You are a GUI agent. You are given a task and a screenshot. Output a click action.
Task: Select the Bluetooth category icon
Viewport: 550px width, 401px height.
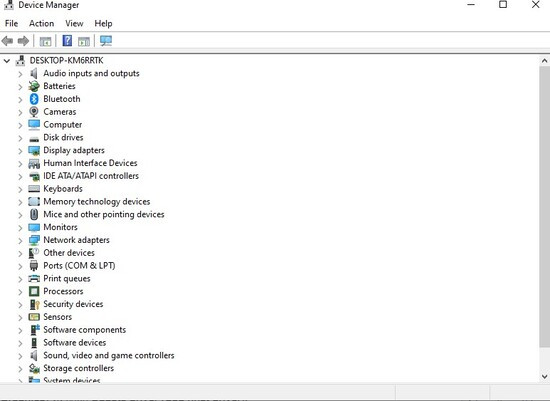(34, 99)
